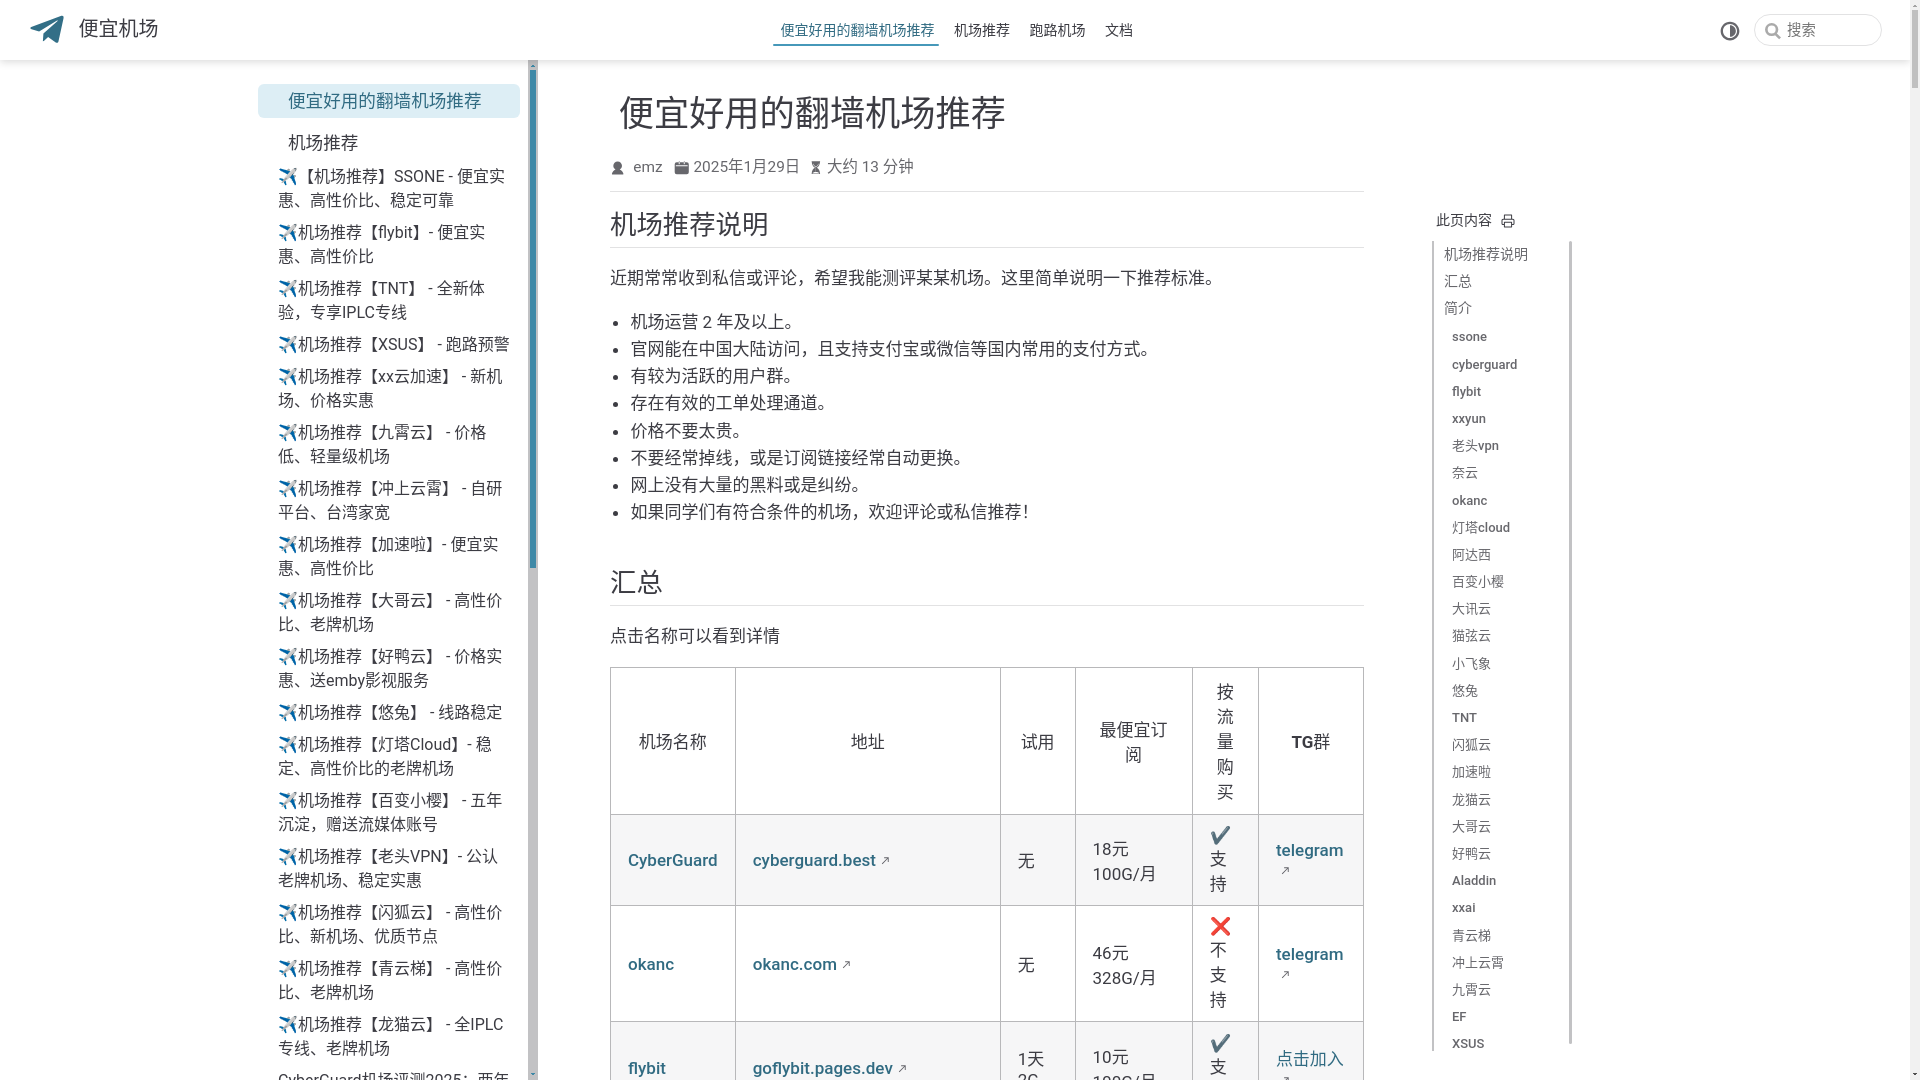1920x1080 pixels.
Task: Click the 最便宜订阅 column header
Action: [x=1133, y=742]
